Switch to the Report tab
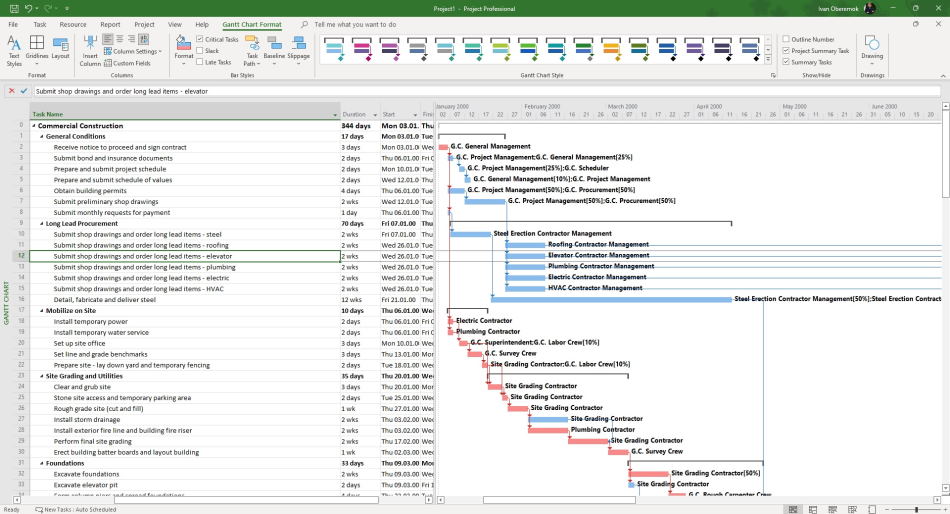Screen dimensions: 950x514 110,25
